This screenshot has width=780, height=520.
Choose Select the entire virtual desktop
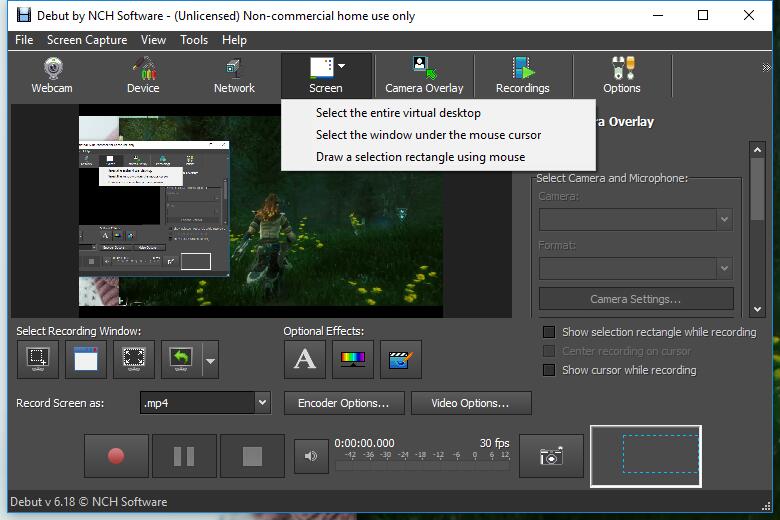(398, 113)
